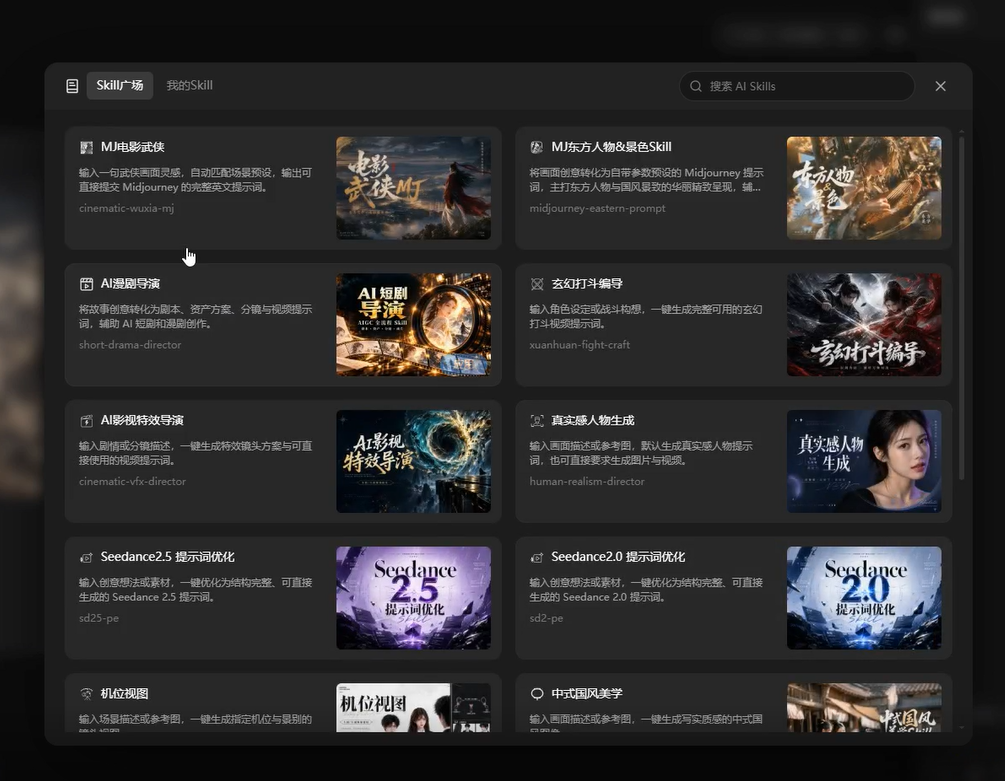Screen dimensions: 1005x781
Task: Click the MJ东方人物&景色Skill icon
Action: tap(536, 147)
